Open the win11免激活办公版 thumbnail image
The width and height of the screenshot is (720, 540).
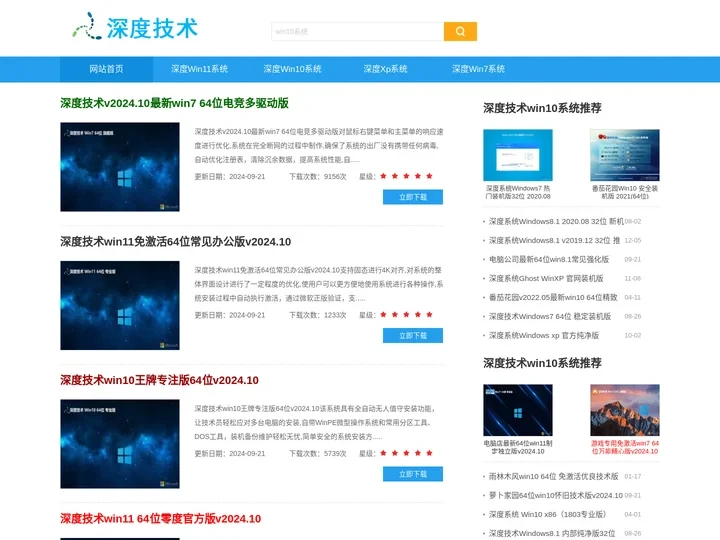120,305
